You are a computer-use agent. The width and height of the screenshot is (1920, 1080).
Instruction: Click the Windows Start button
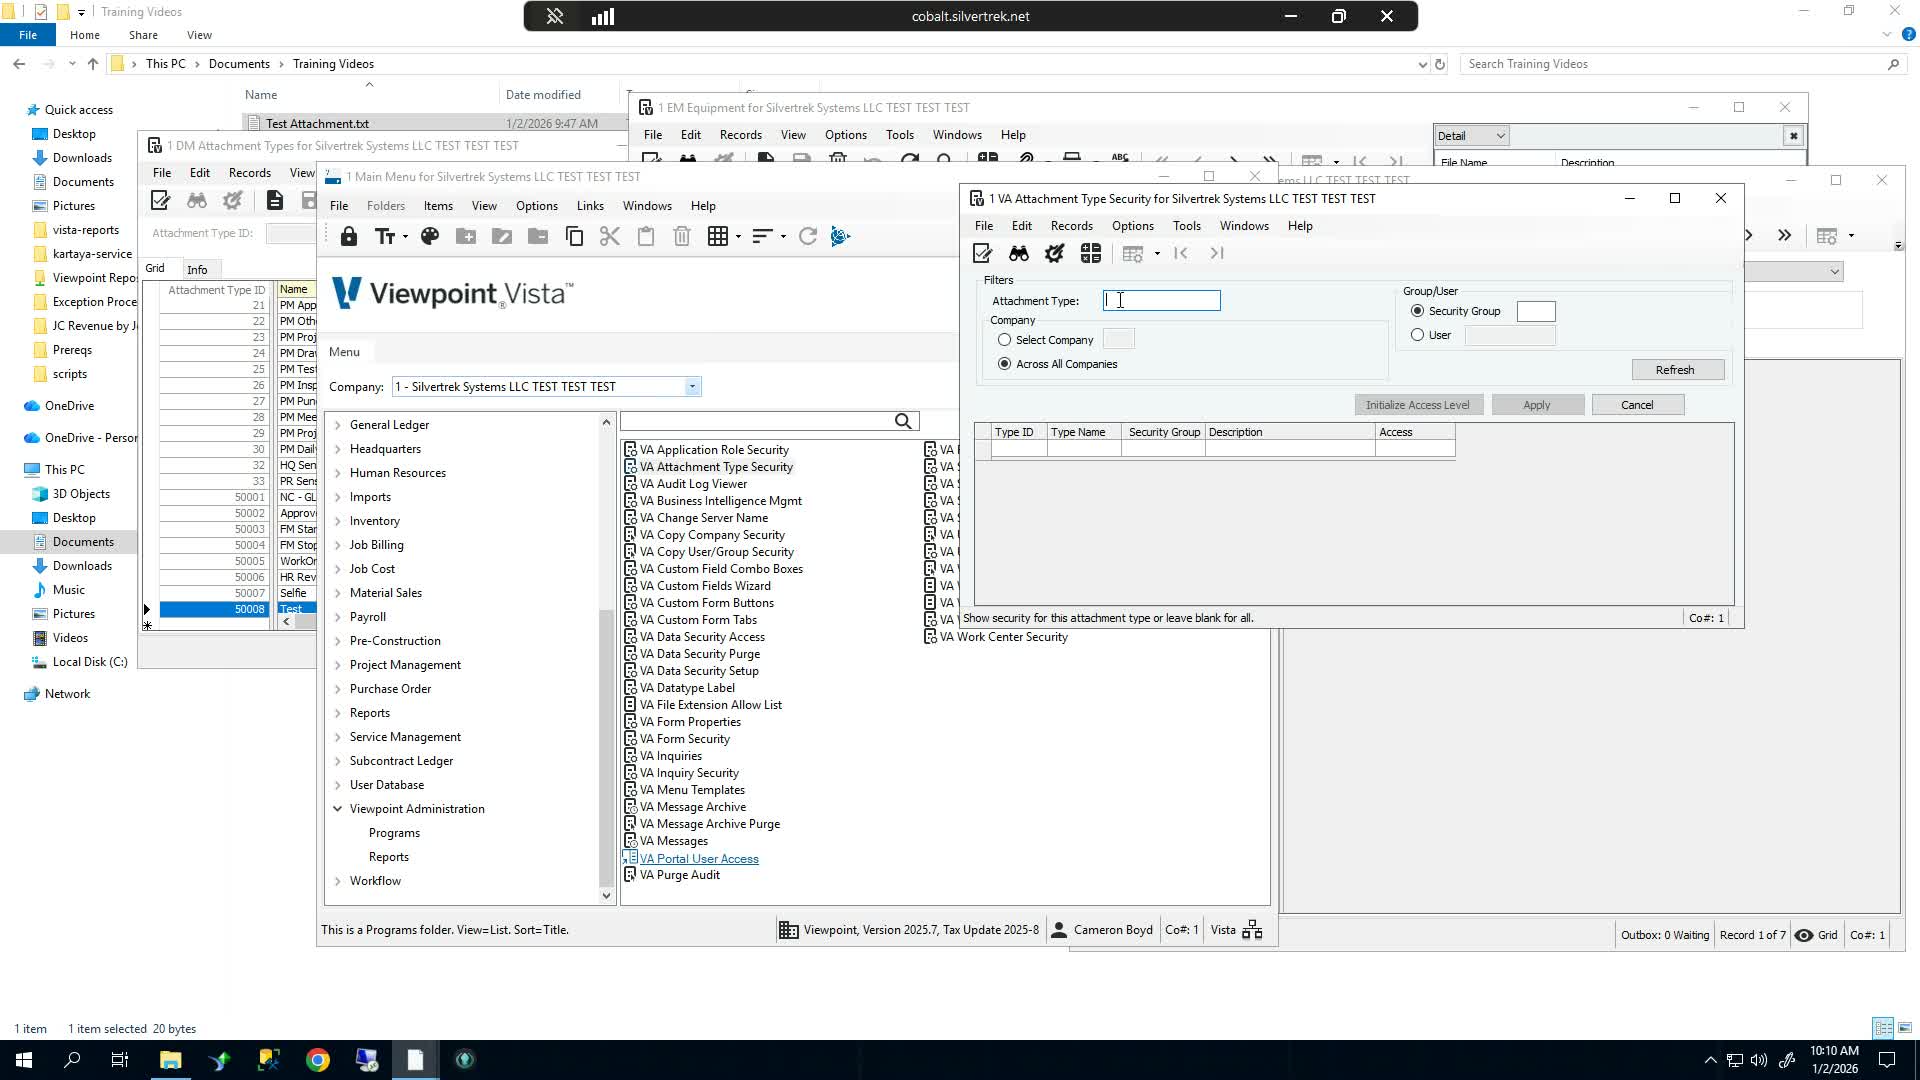click(23, 1060)
